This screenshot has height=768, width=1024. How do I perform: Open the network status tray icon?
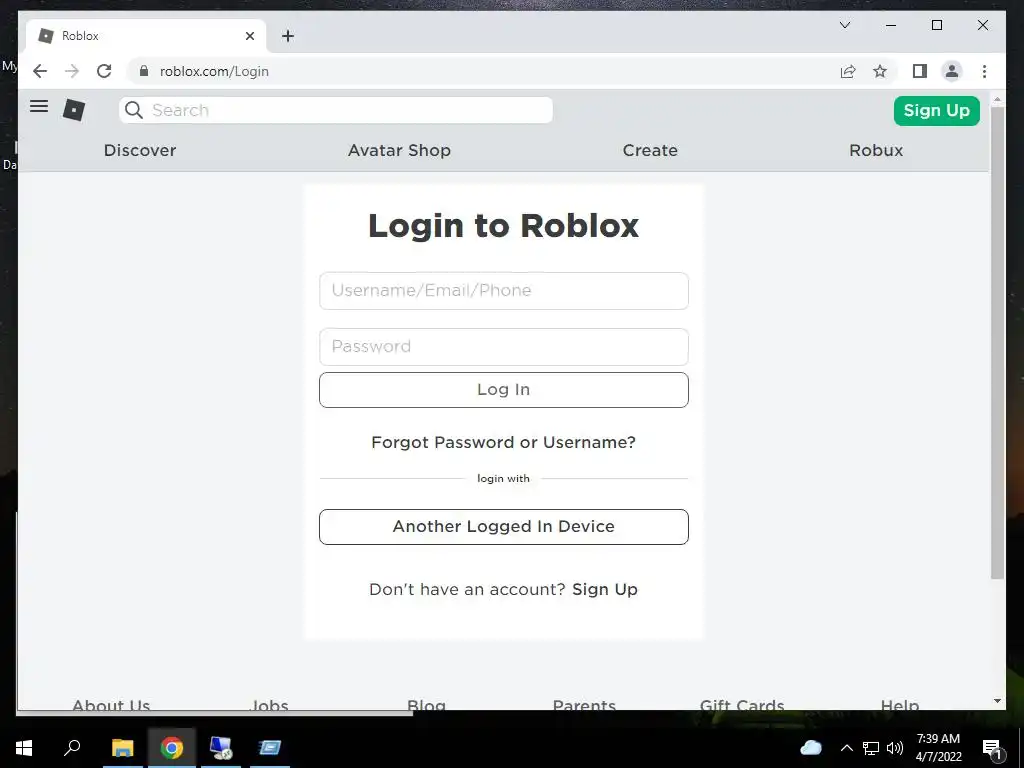pos(871,748)
